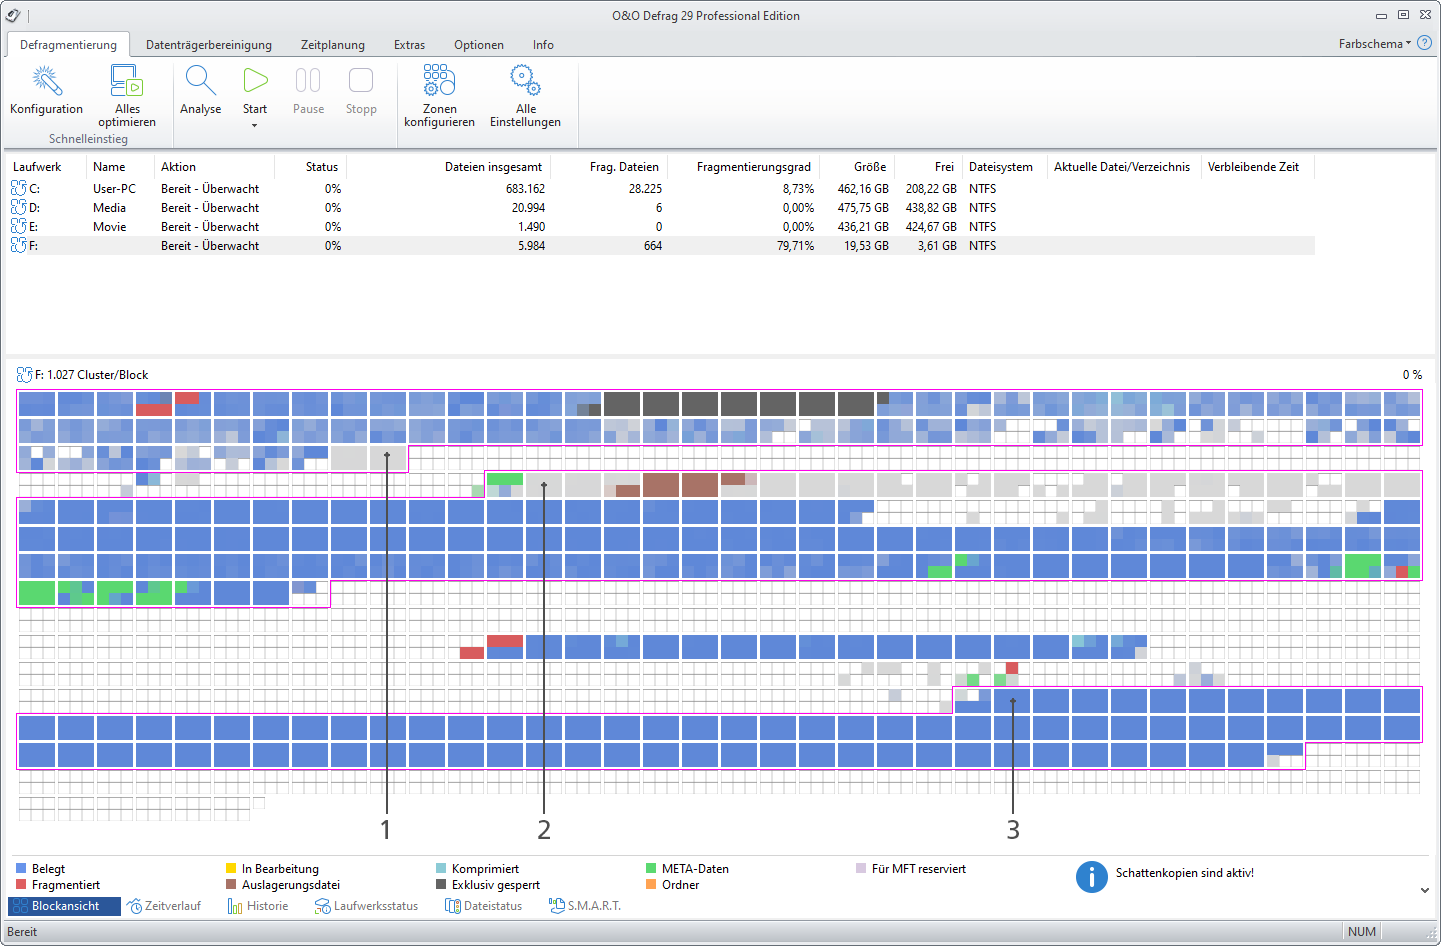Click the dark Exklusiv gesperrt swatch
1441x946 pixels.
click(x=441, y=885)
